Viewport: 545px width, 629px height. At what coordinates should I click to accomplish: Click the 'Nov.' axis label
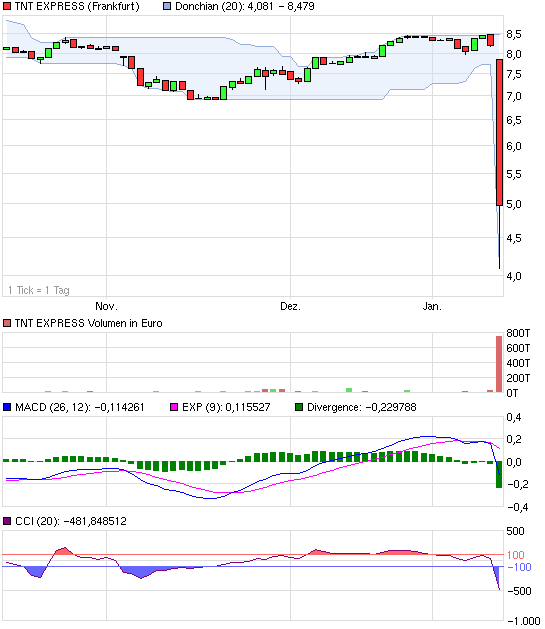[x=106, y=306]
